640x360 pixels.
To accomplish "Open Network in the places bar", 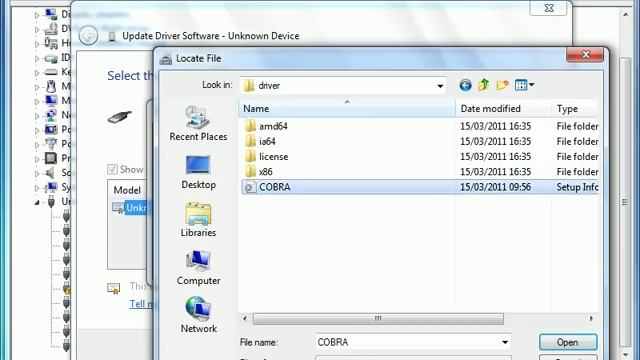I will pyautogui.click(x=198, y=316).
